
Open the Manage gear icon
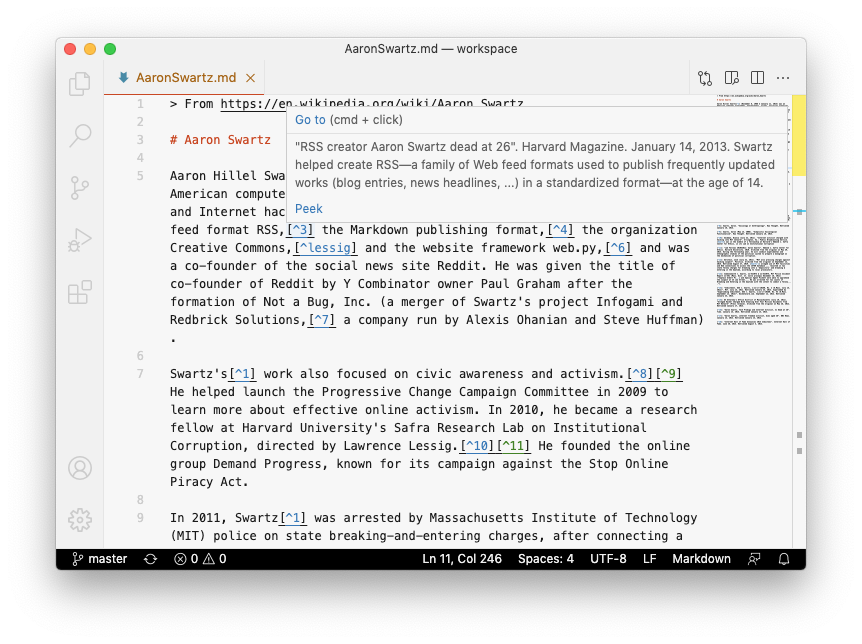click(80, 520)
